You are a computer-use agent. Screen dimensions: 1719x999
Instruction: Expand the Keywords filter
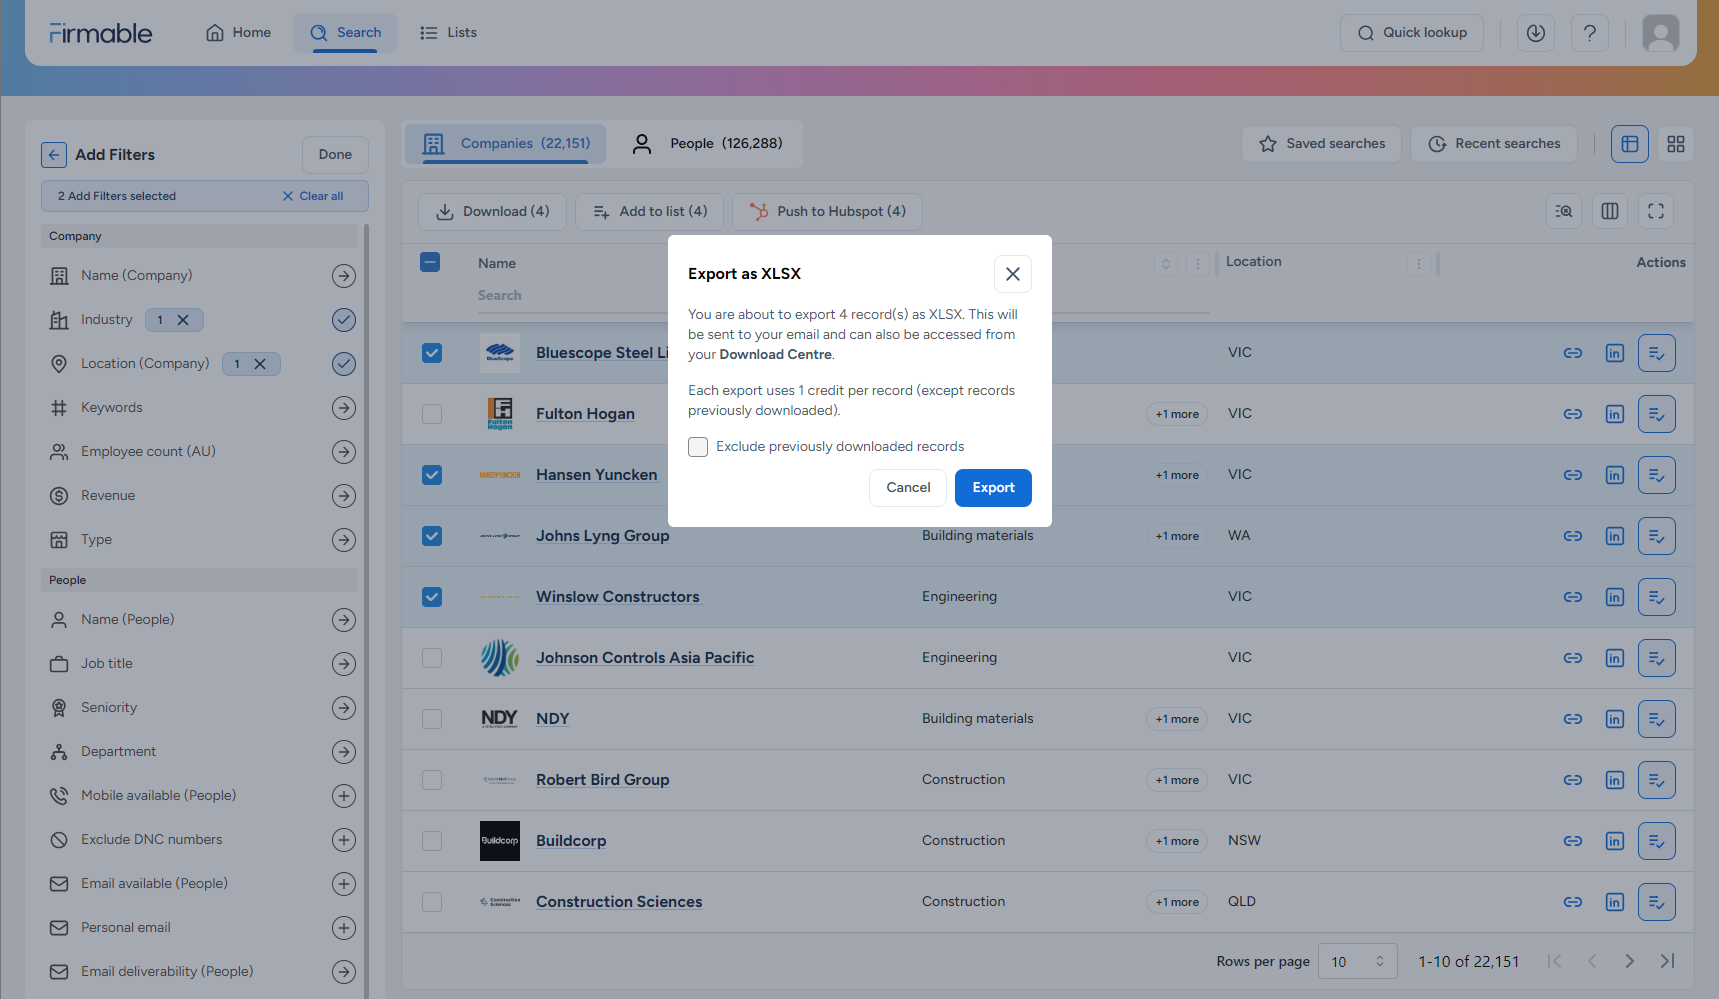[344, 408]
